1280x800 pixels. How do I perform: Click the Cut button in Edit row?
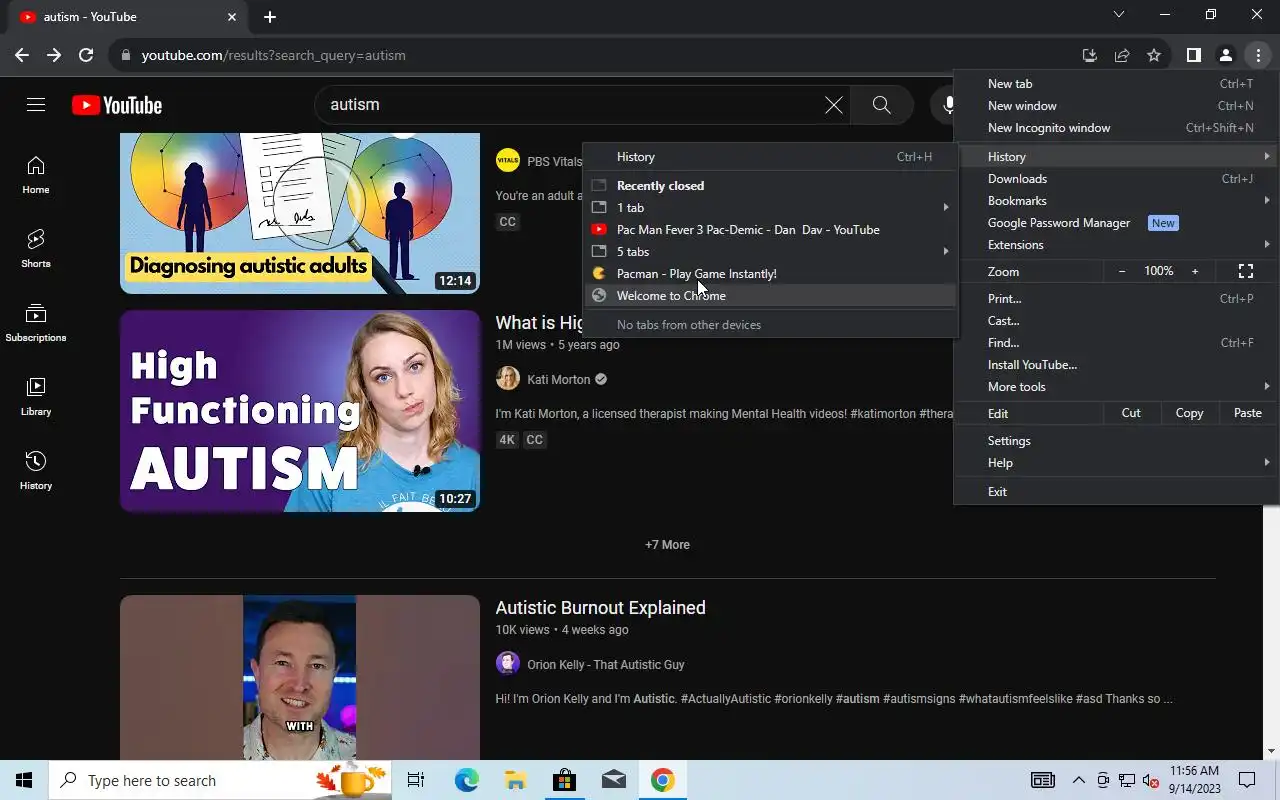tap(1131, 413)
